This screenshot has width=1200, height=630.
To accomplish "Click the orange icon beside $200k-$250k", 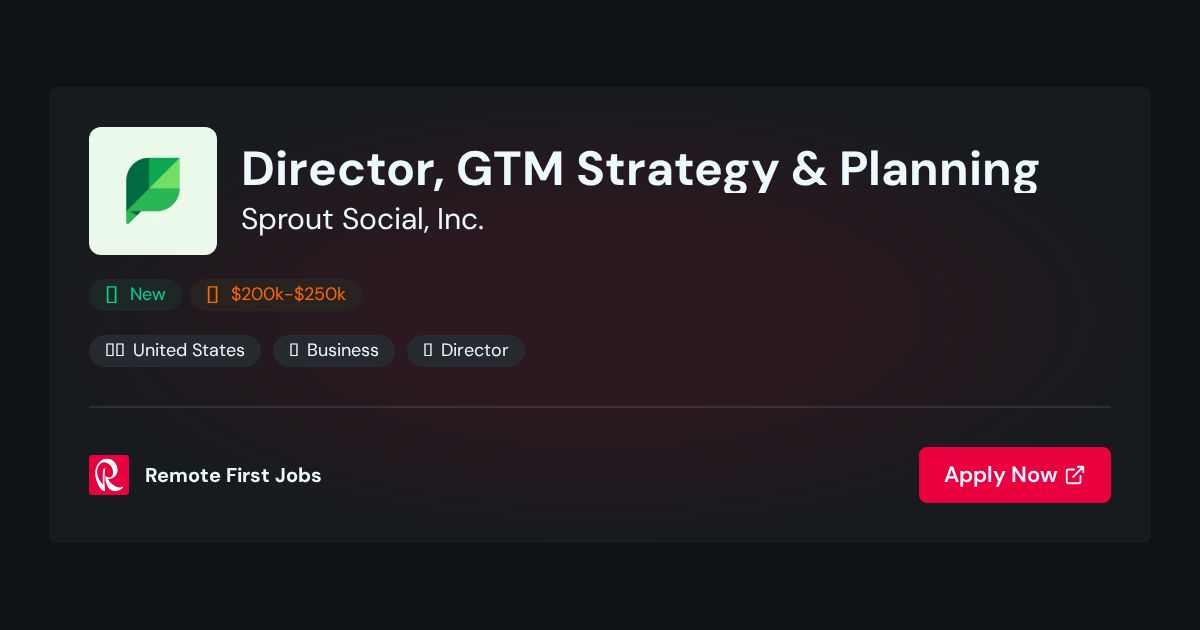I will [x=212, y=294].
